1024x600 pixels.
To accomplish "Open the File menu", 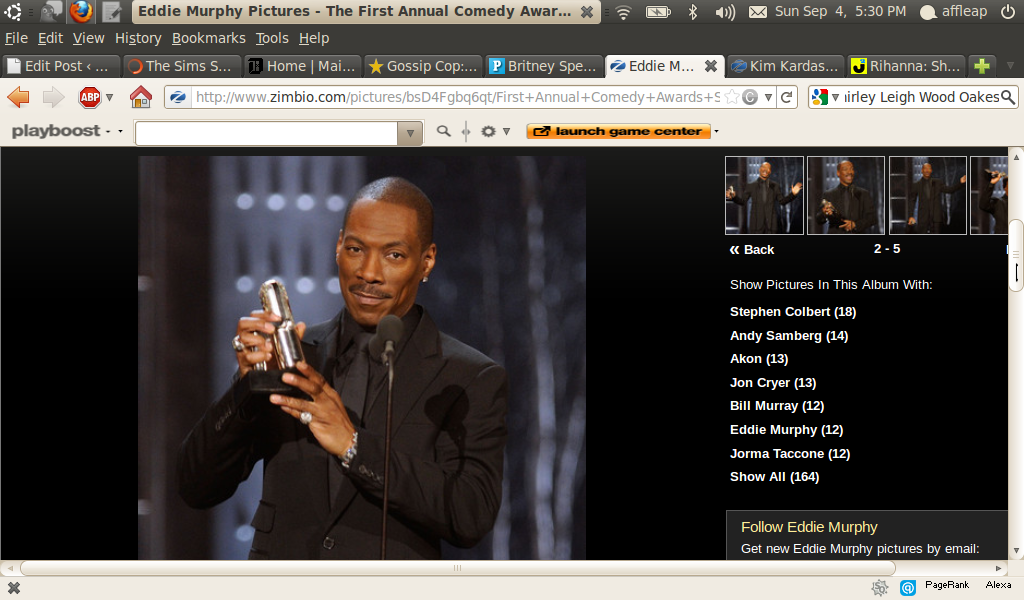I will 16,39.
